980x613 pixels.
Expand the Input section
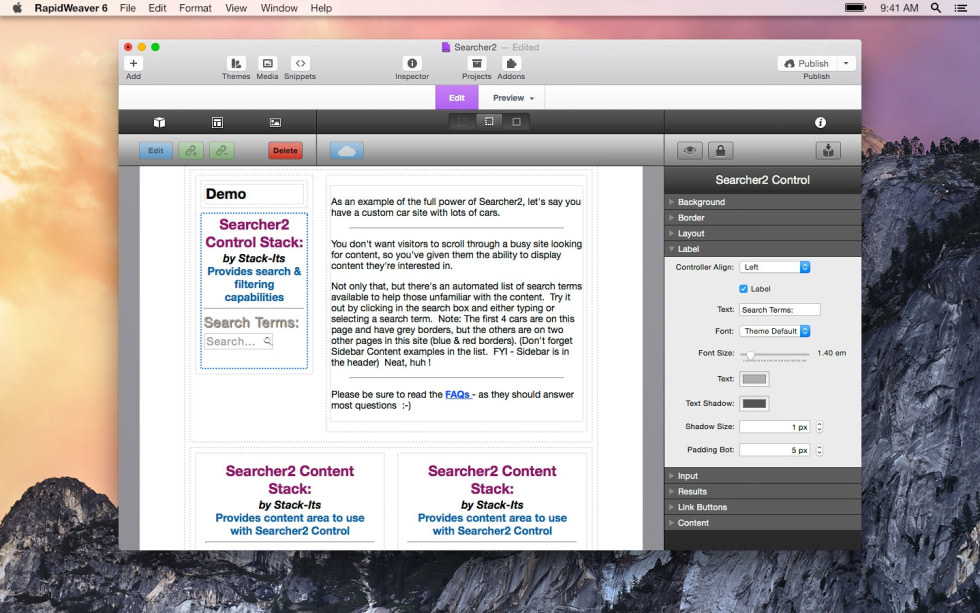pyautogui.click(x=762, y=476)
